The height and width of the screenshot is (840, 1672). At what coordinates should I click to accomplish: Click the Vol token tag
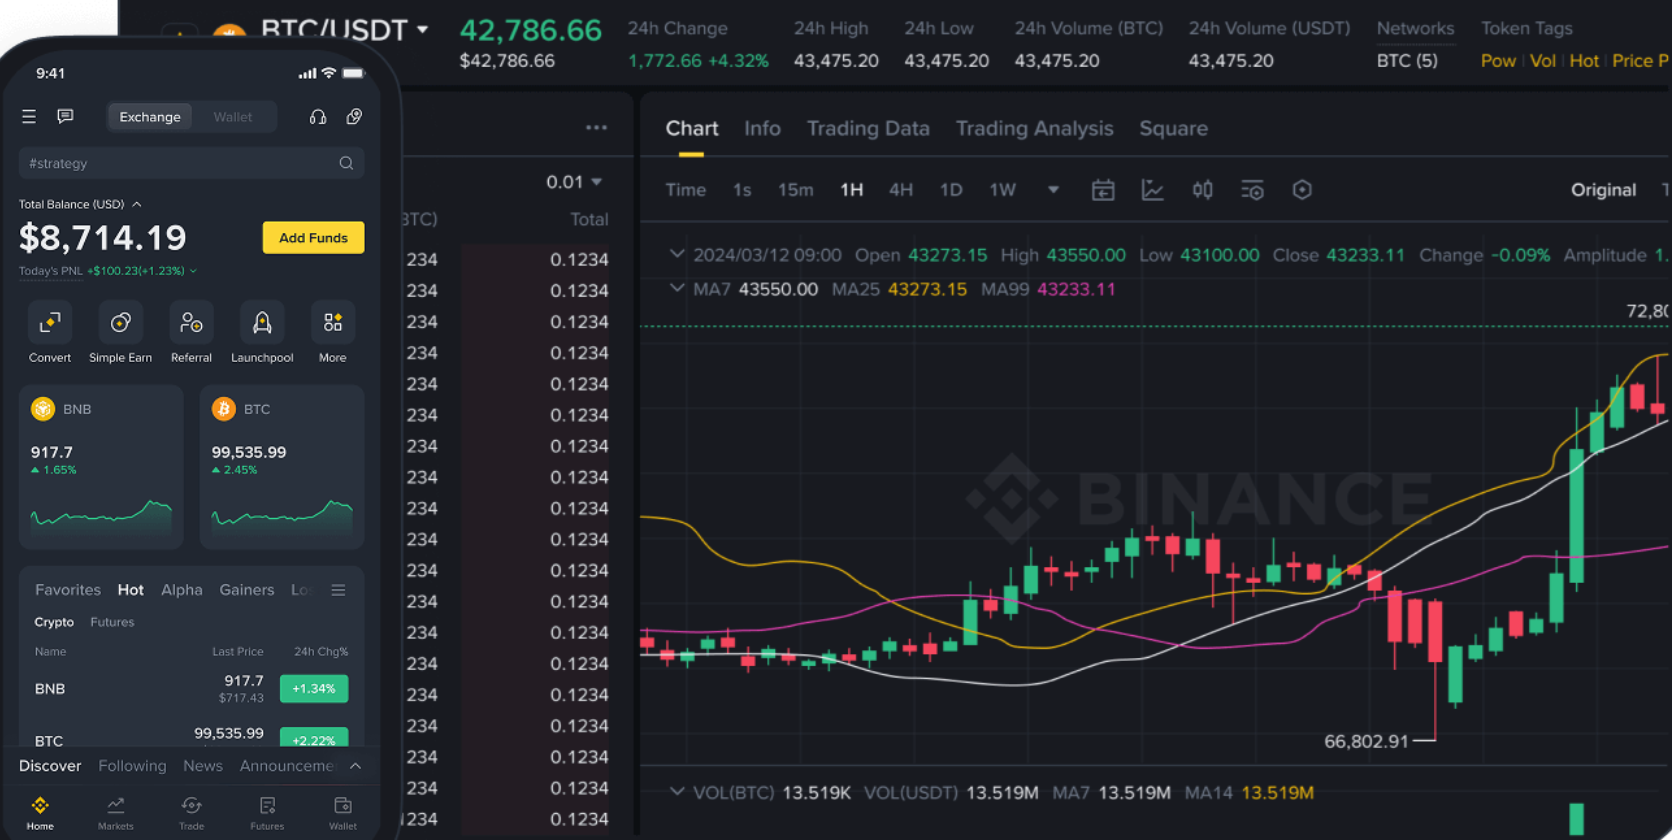(1543, 61)
